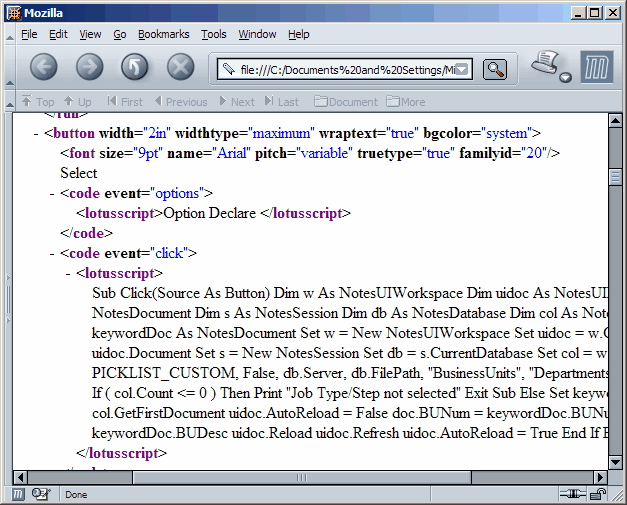Go back with the Back arrow button
Screen dimensions: 627x505
(44, 67)
